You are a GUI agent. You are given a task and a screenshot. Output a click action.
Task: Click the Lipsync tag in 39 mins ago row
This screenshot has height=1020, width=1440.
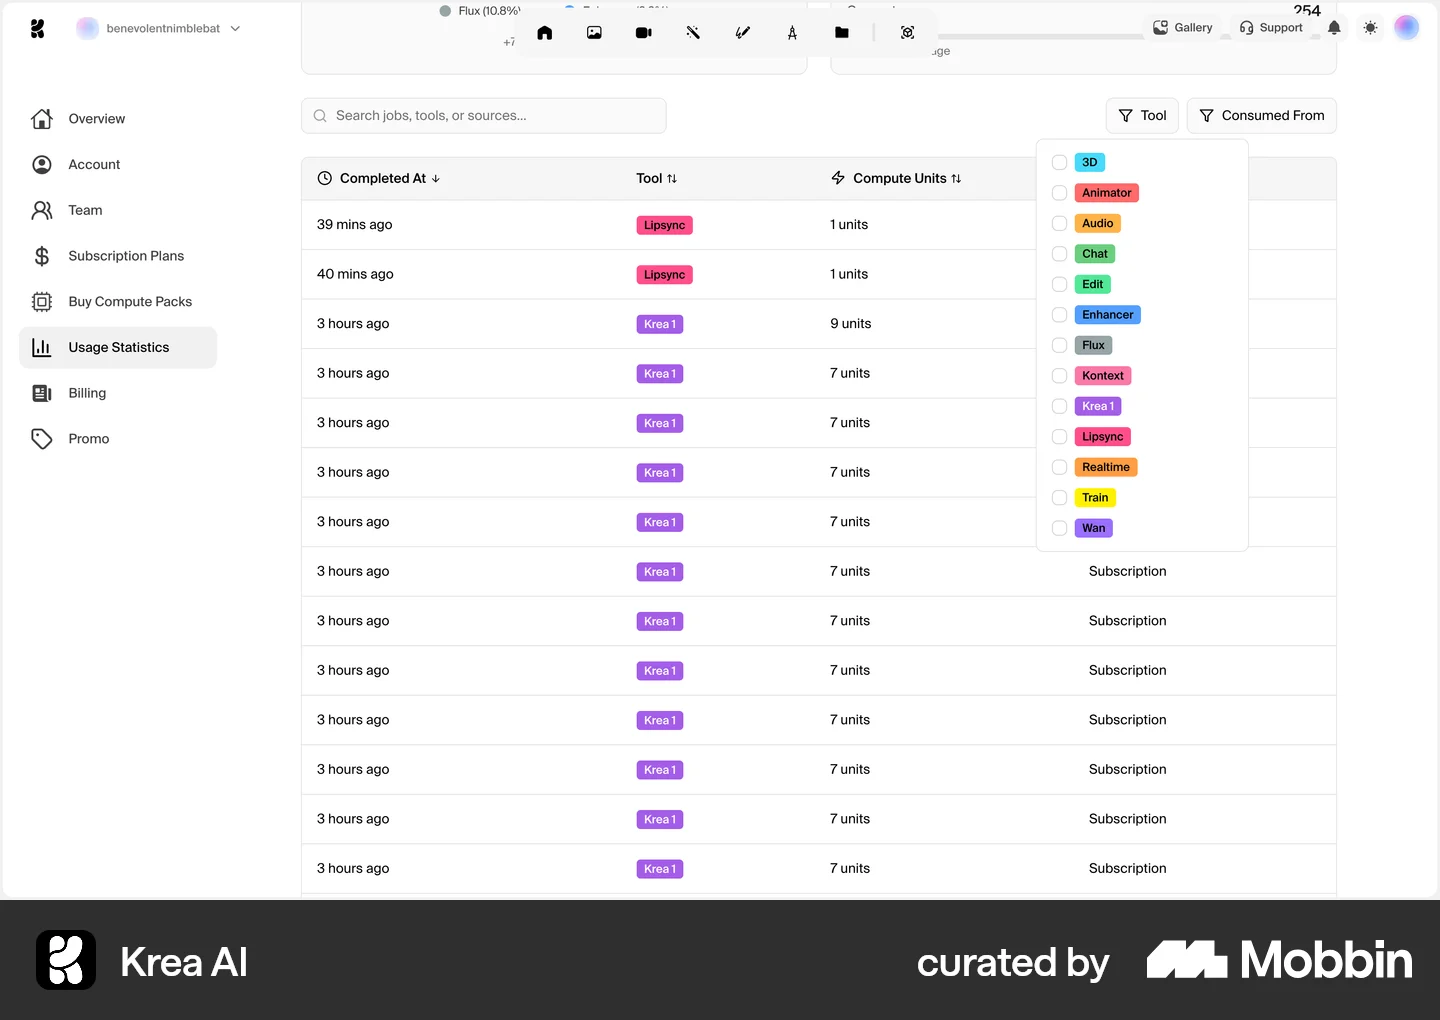click(x=664, y=226)
